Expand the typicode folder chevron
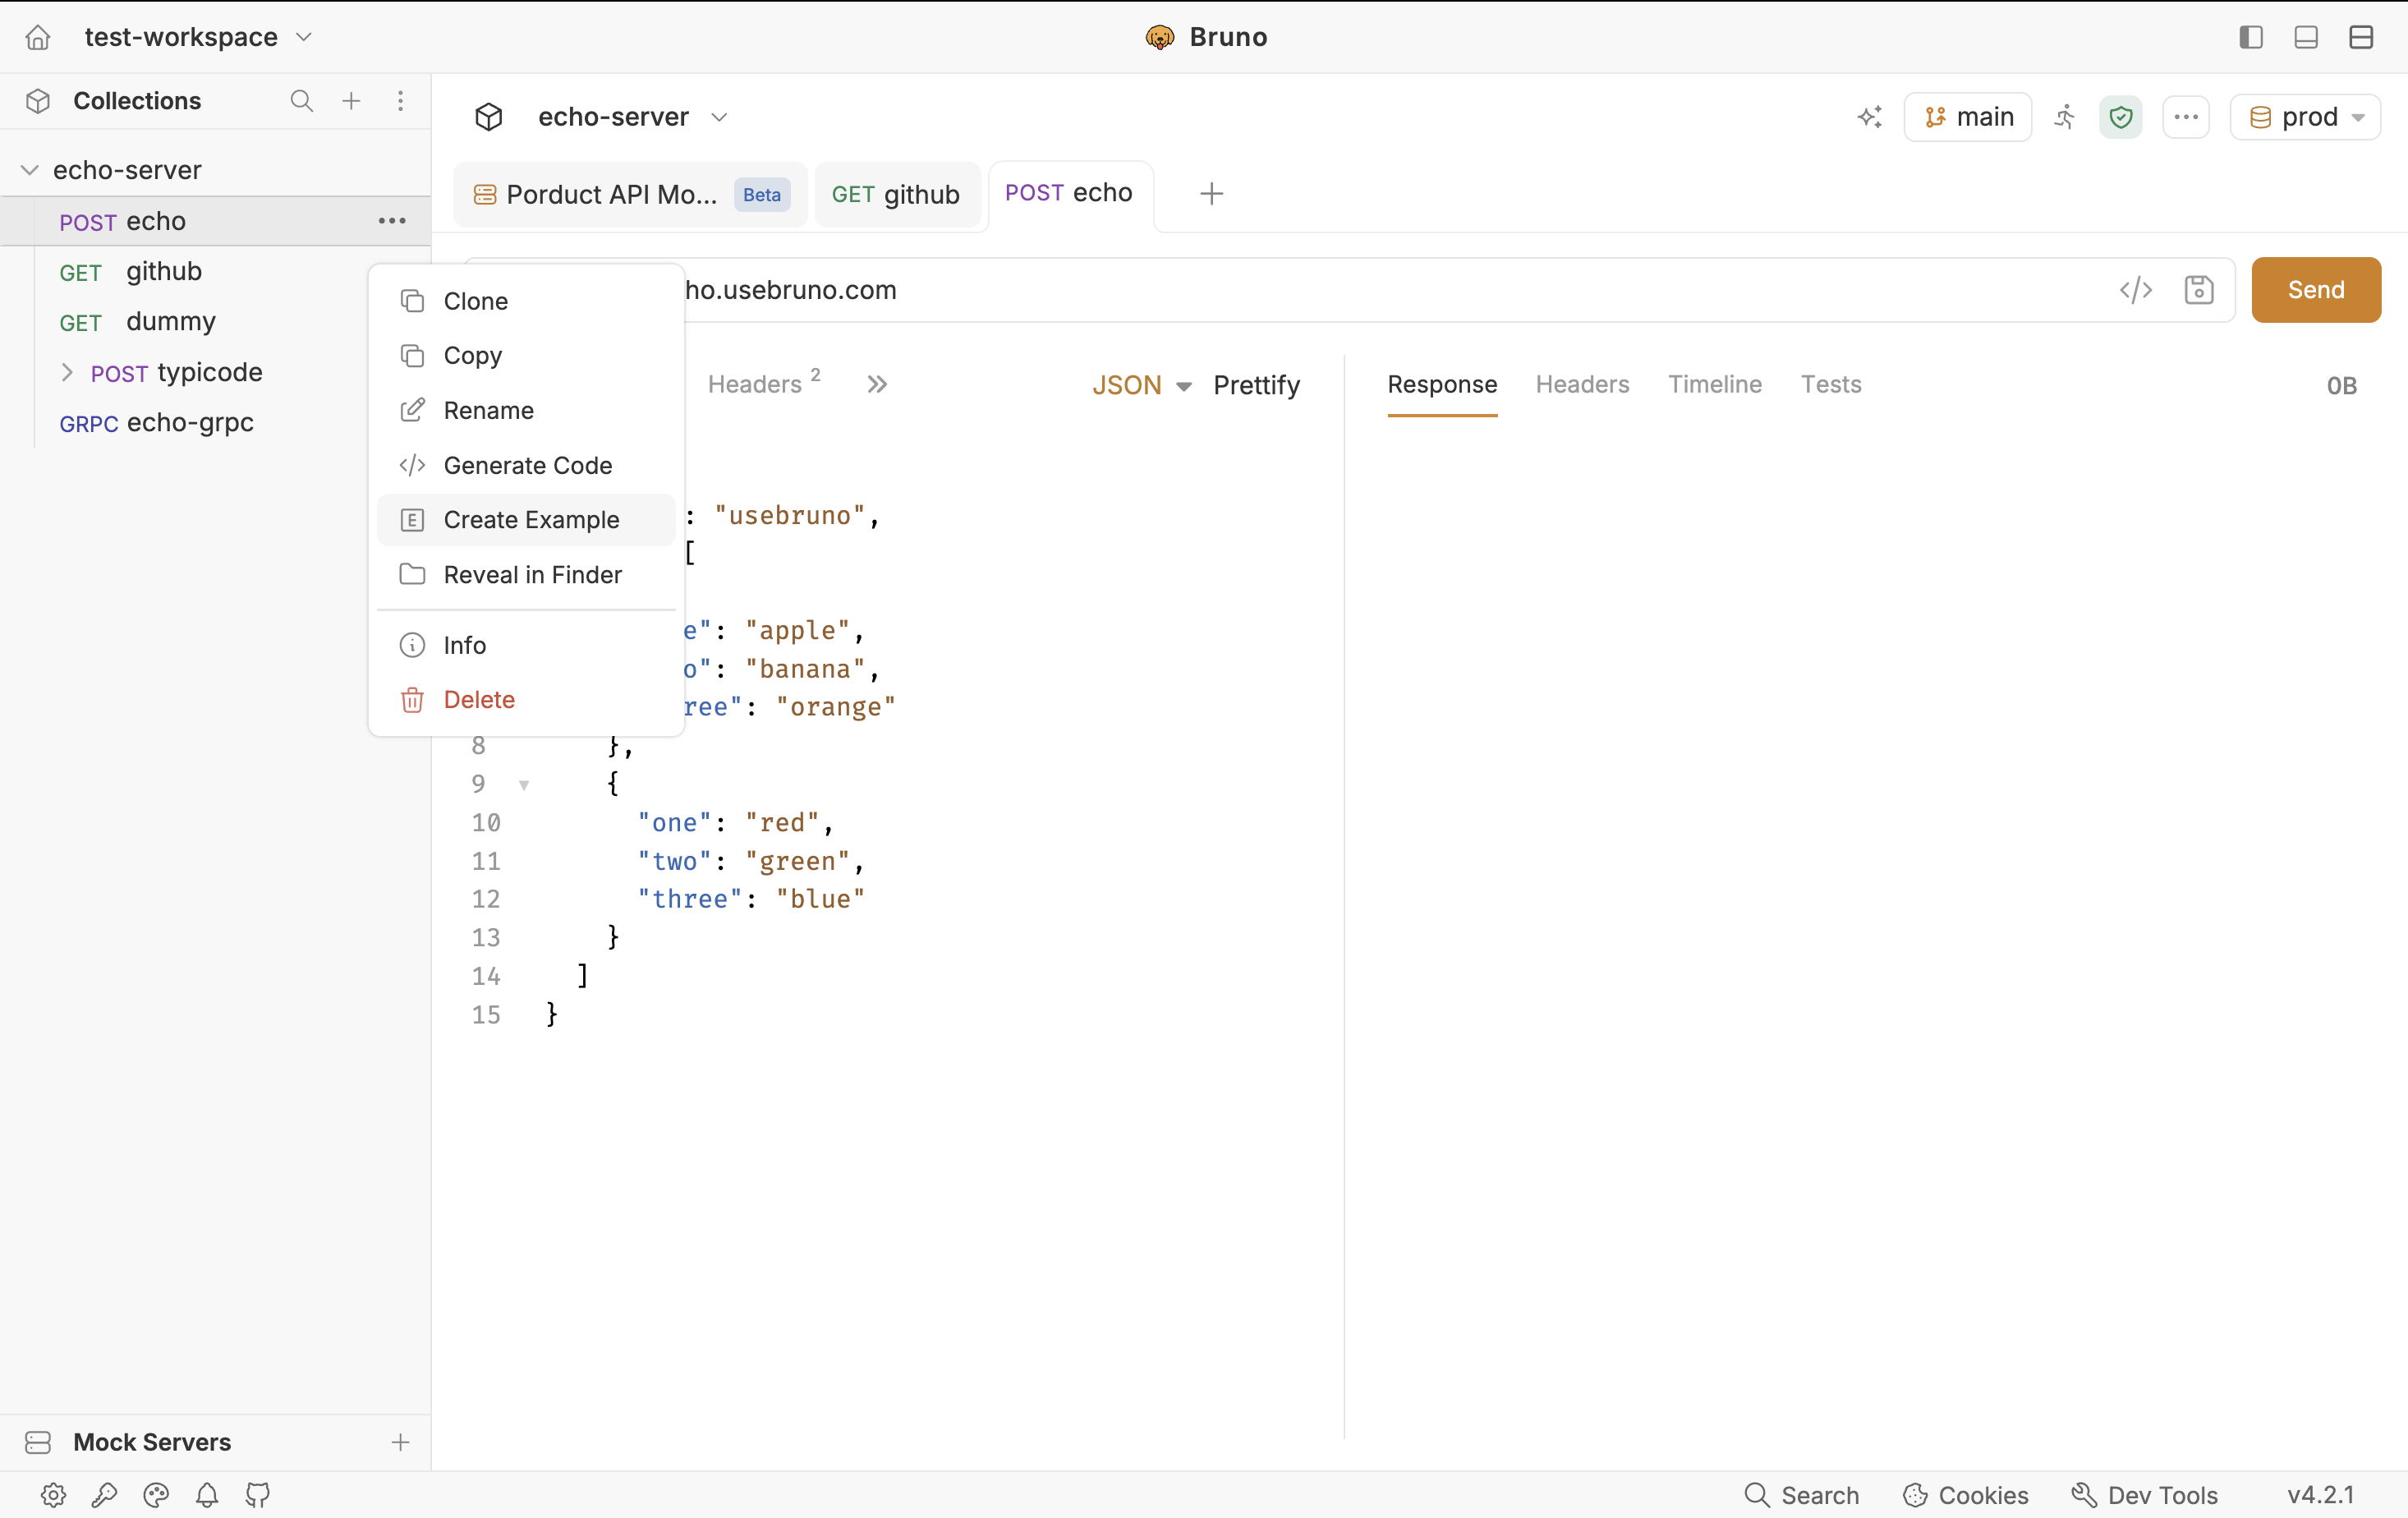Image resolution: width=2408 pixels, height=1518 pixels. (x=67, y=373)
